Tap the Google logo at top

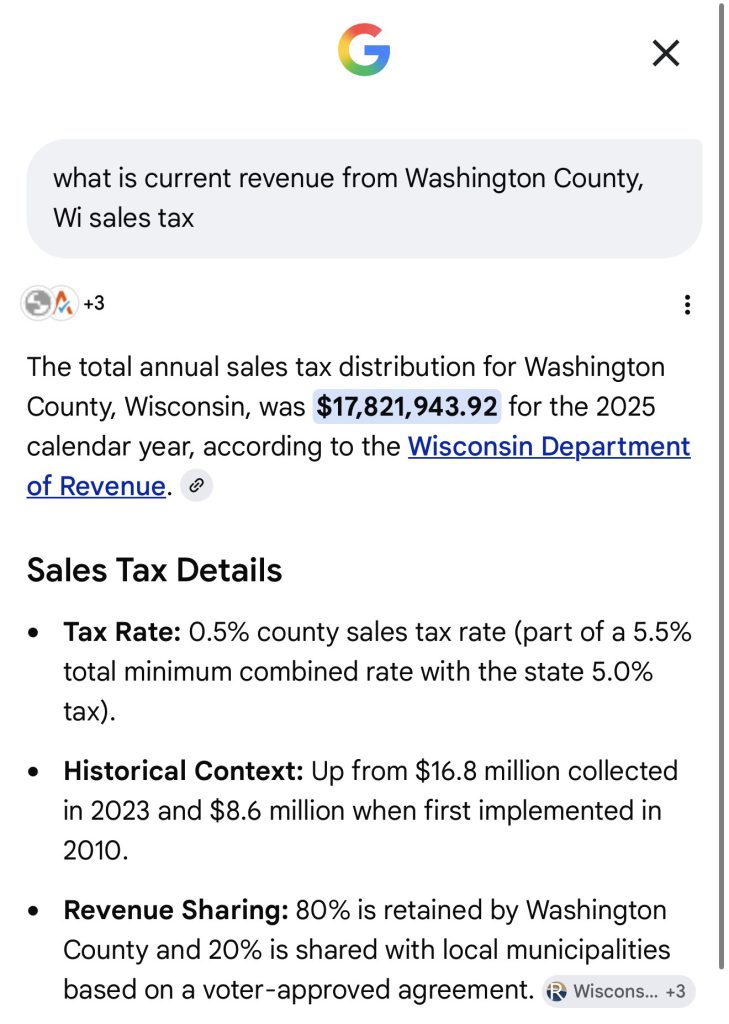364,50
